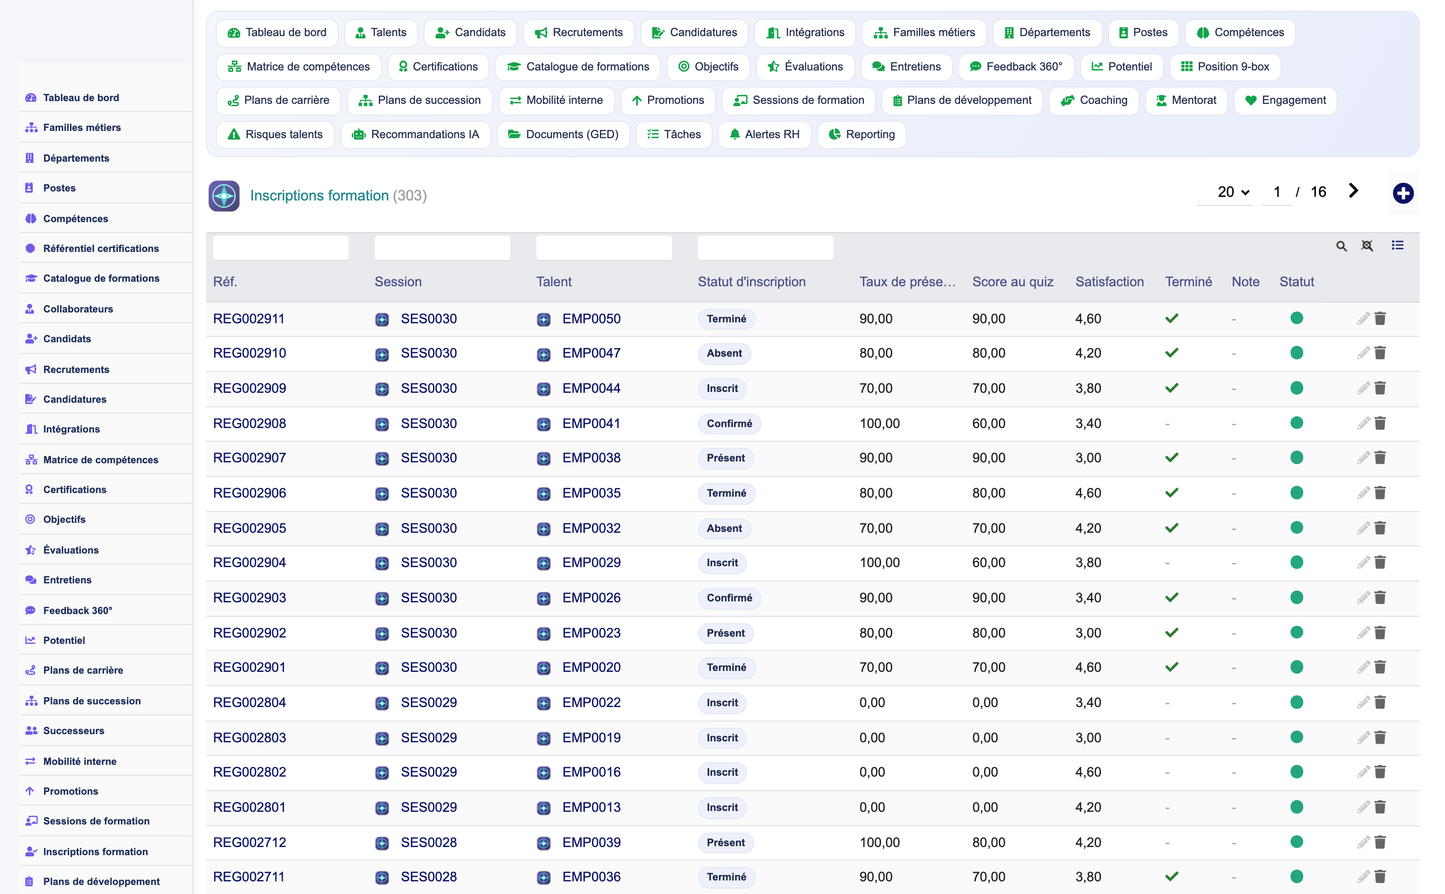The image size is (1445, 894).
Task: Edit row REG002903 with pencil icon
Action: 1363,597
